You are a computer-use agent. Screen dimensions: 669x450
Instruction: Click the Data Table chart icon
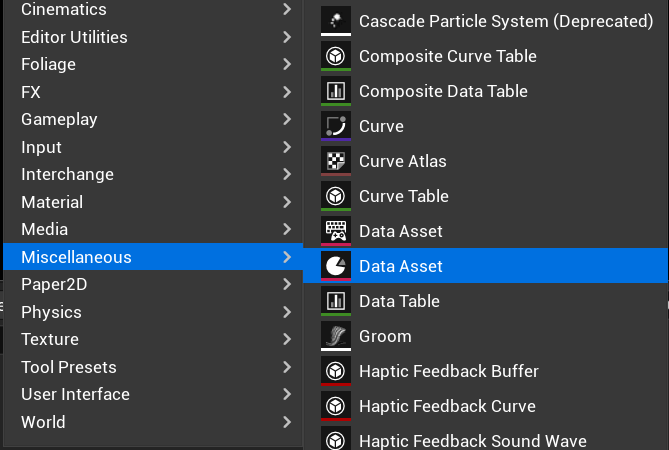tap(336, 301)
